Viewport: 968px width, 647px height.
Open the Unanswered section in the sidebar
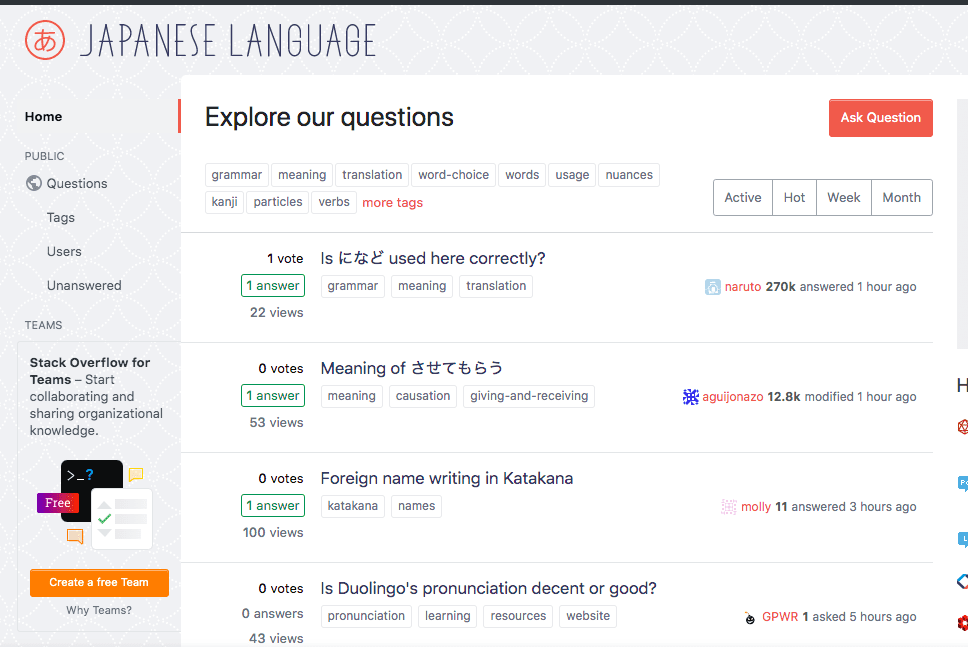coord(84,285)
